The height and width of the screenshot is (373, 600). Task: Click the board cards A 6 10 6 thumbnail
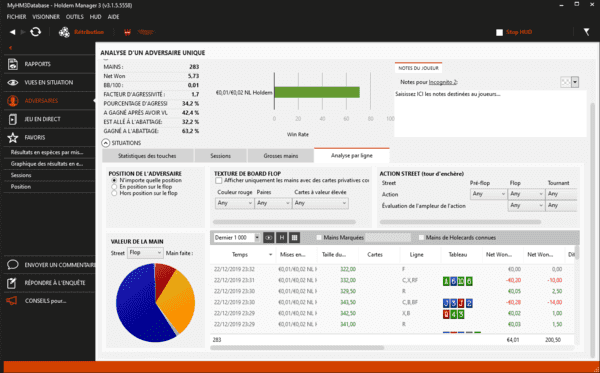pyautogui.click(x=458, y=282)
